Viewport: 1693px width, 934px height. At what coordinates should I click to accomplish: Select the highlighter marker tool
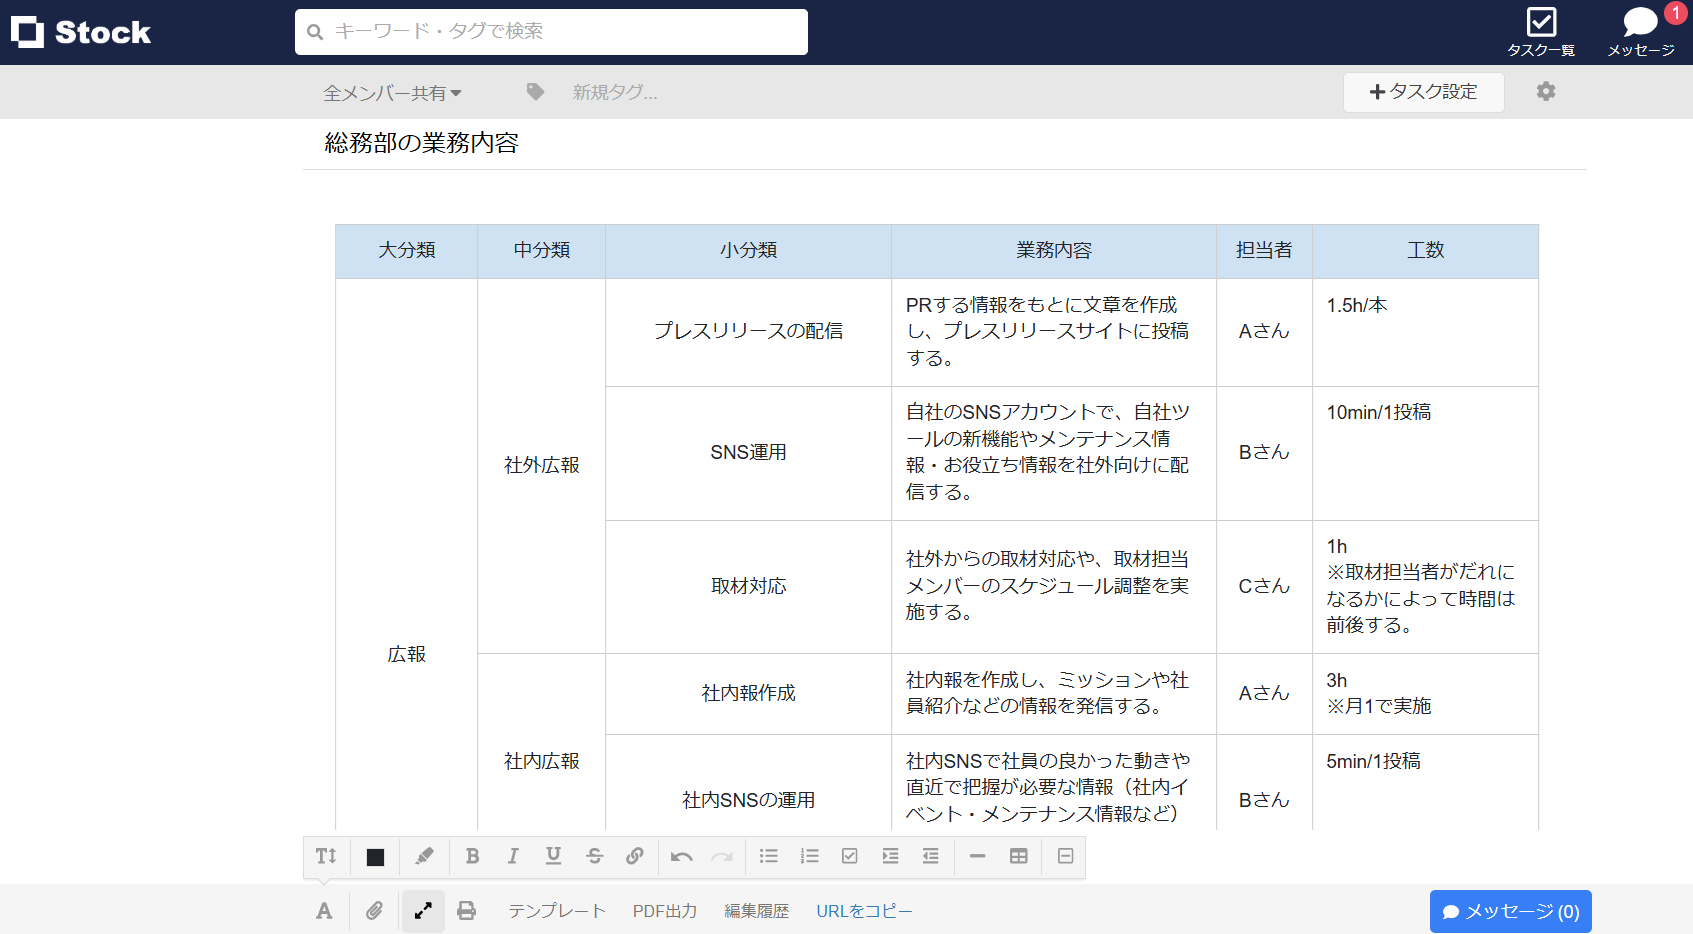tap(424, 856)
